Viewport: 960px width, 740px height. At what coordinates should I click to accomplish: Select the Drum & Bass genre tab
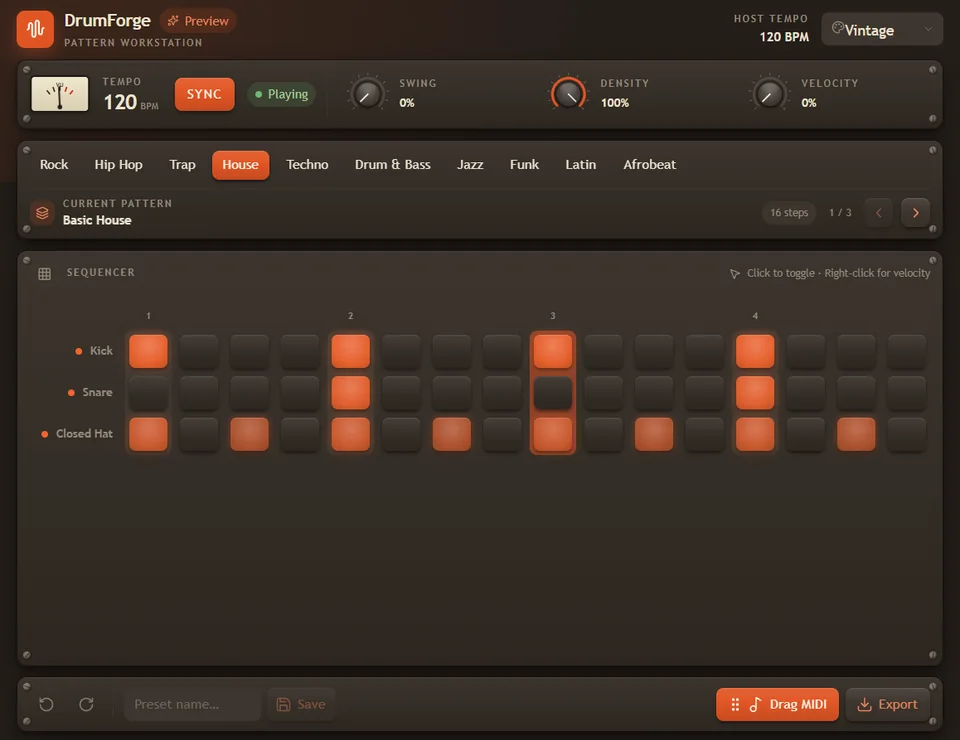[x=392, y=165]
